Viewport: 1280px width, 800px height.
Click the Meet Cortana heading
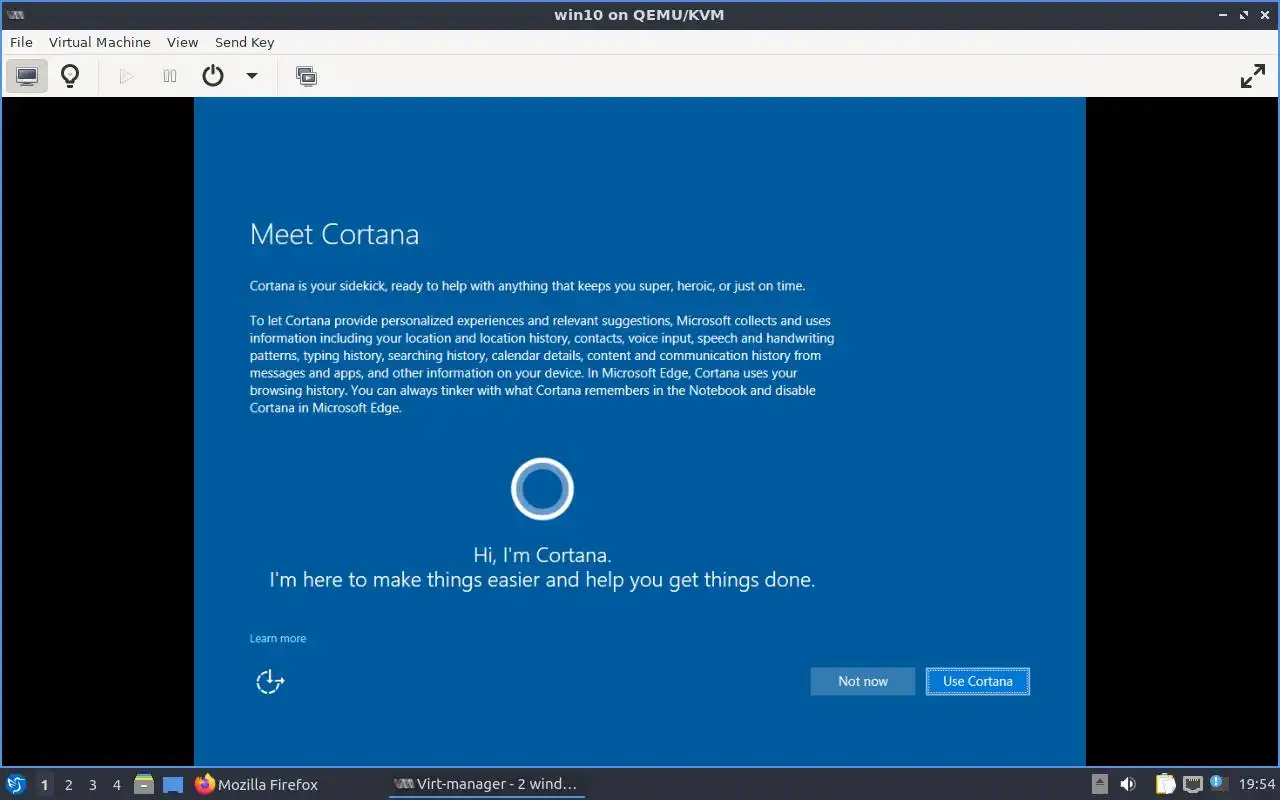click(x=334, y=234)
